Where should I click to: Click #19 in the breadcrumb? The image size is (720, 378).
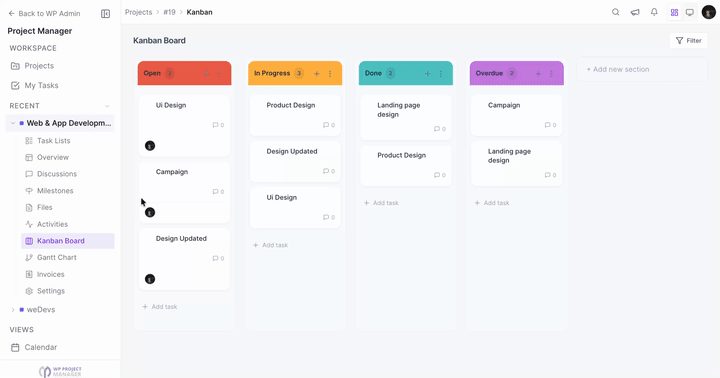tap(169, 12)
